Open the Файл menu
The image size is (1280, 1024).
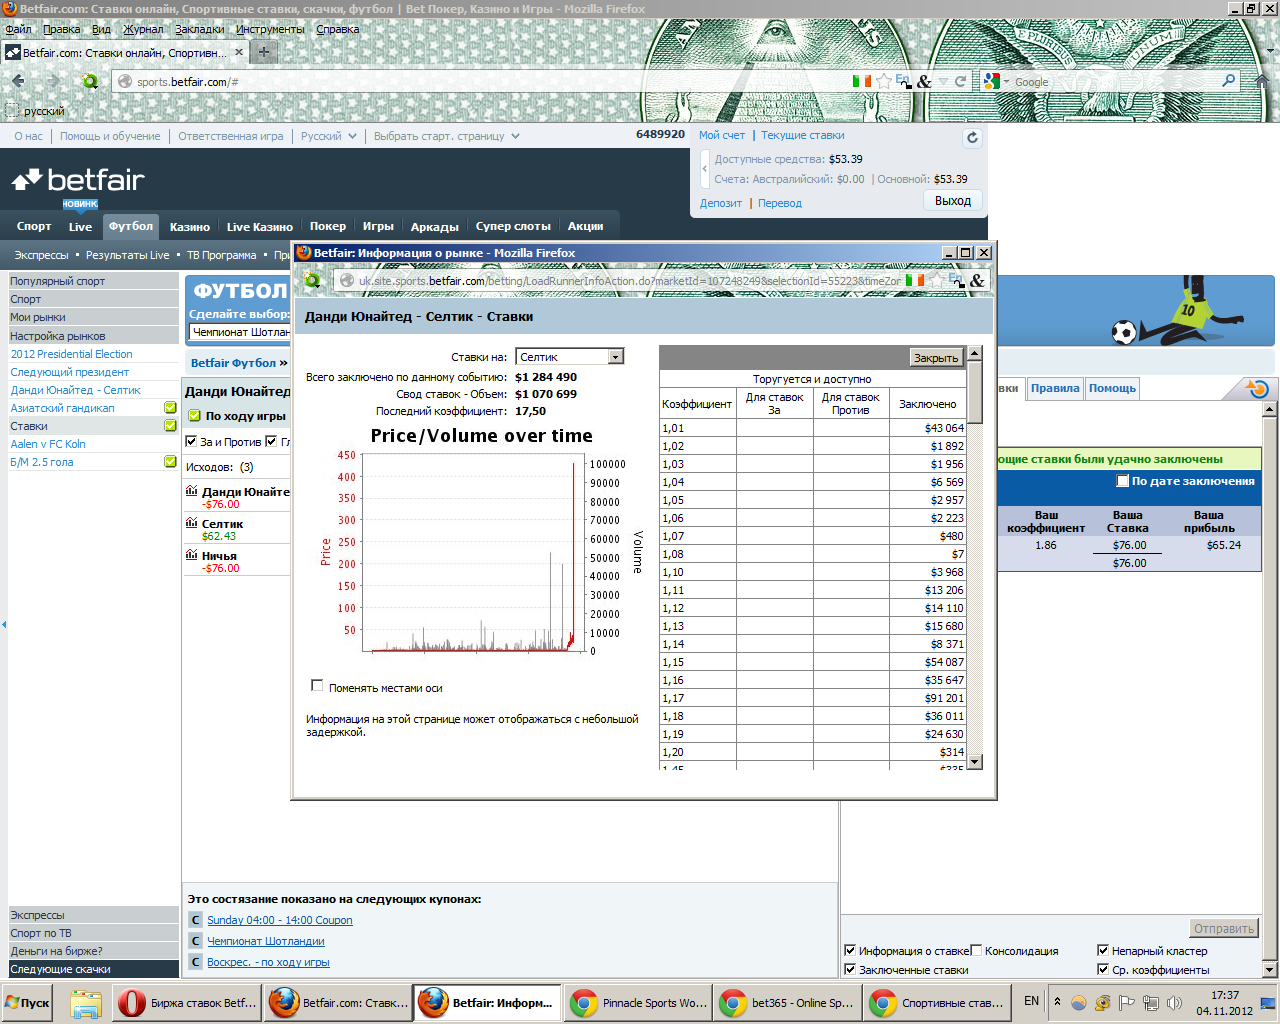(18, 29)
